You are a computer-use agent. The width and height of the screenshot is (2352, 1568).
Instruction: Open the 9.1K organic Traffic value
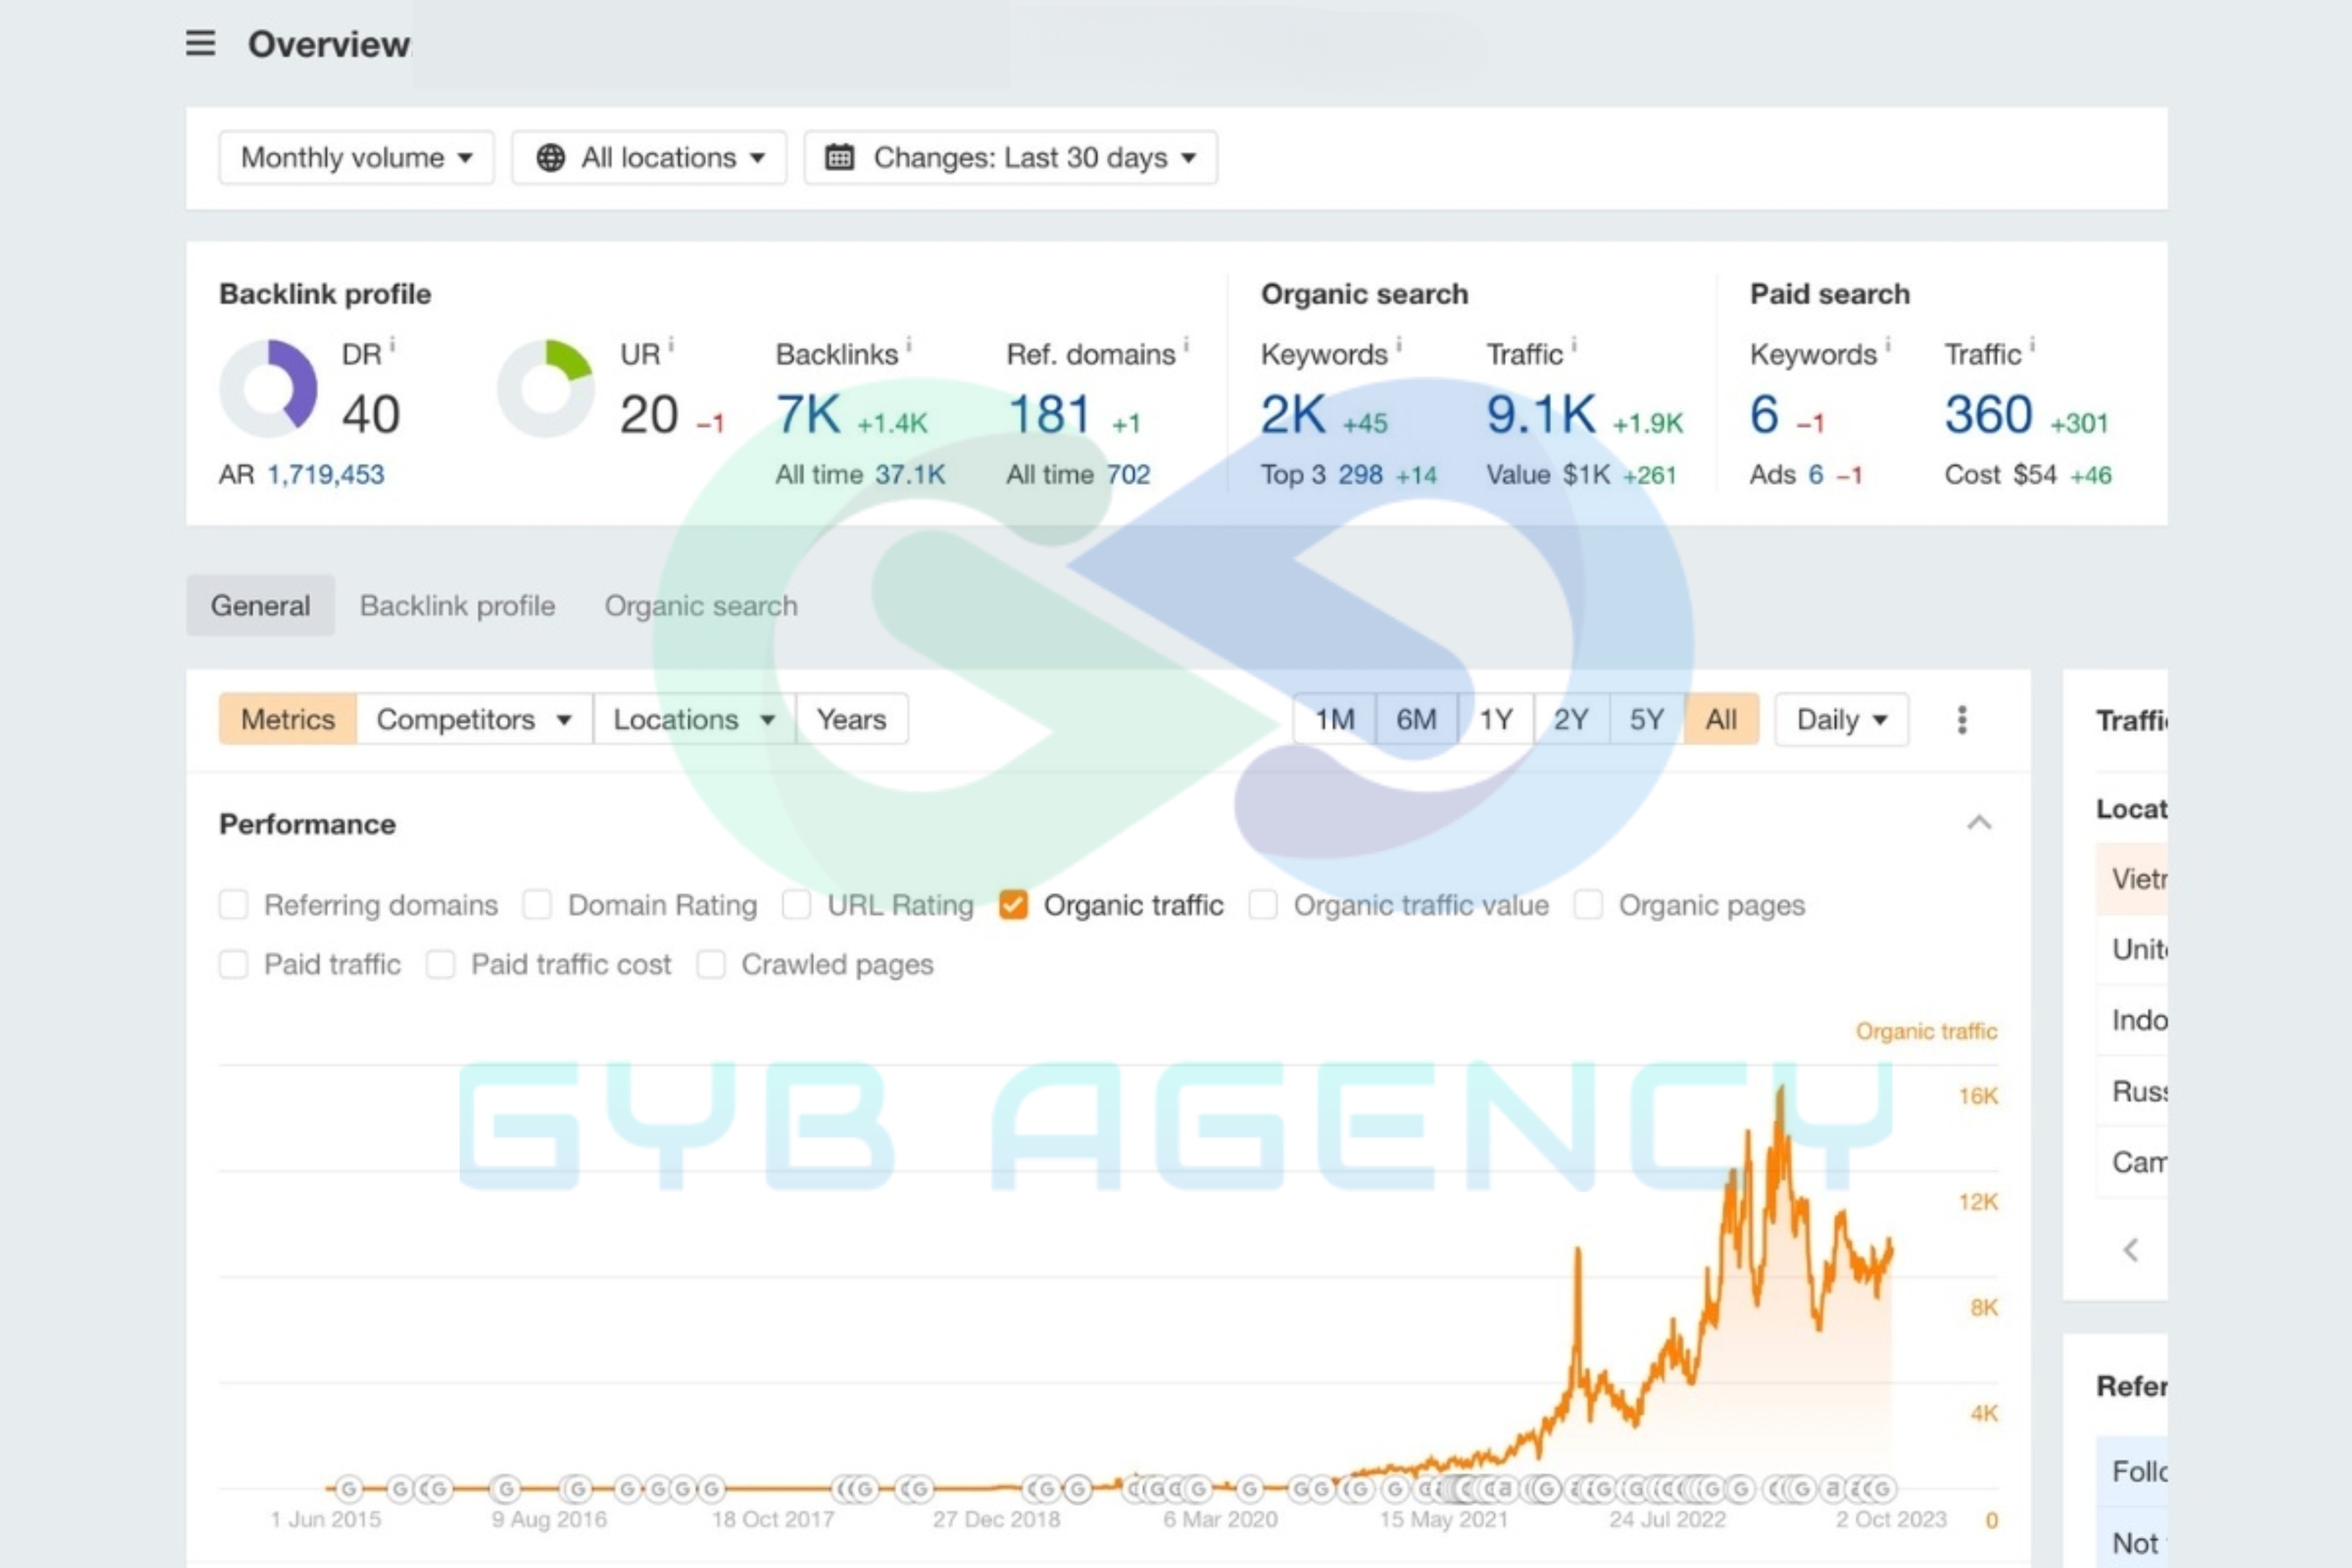pyautogui.click(x=1540, y=414)
